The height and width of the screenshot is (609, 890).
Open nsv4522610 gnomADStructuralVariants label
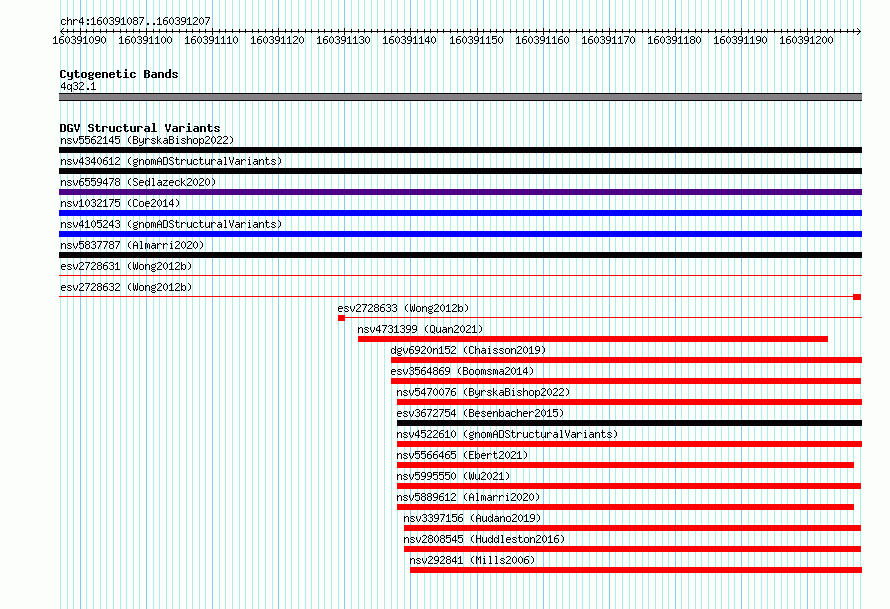[507, 434]
